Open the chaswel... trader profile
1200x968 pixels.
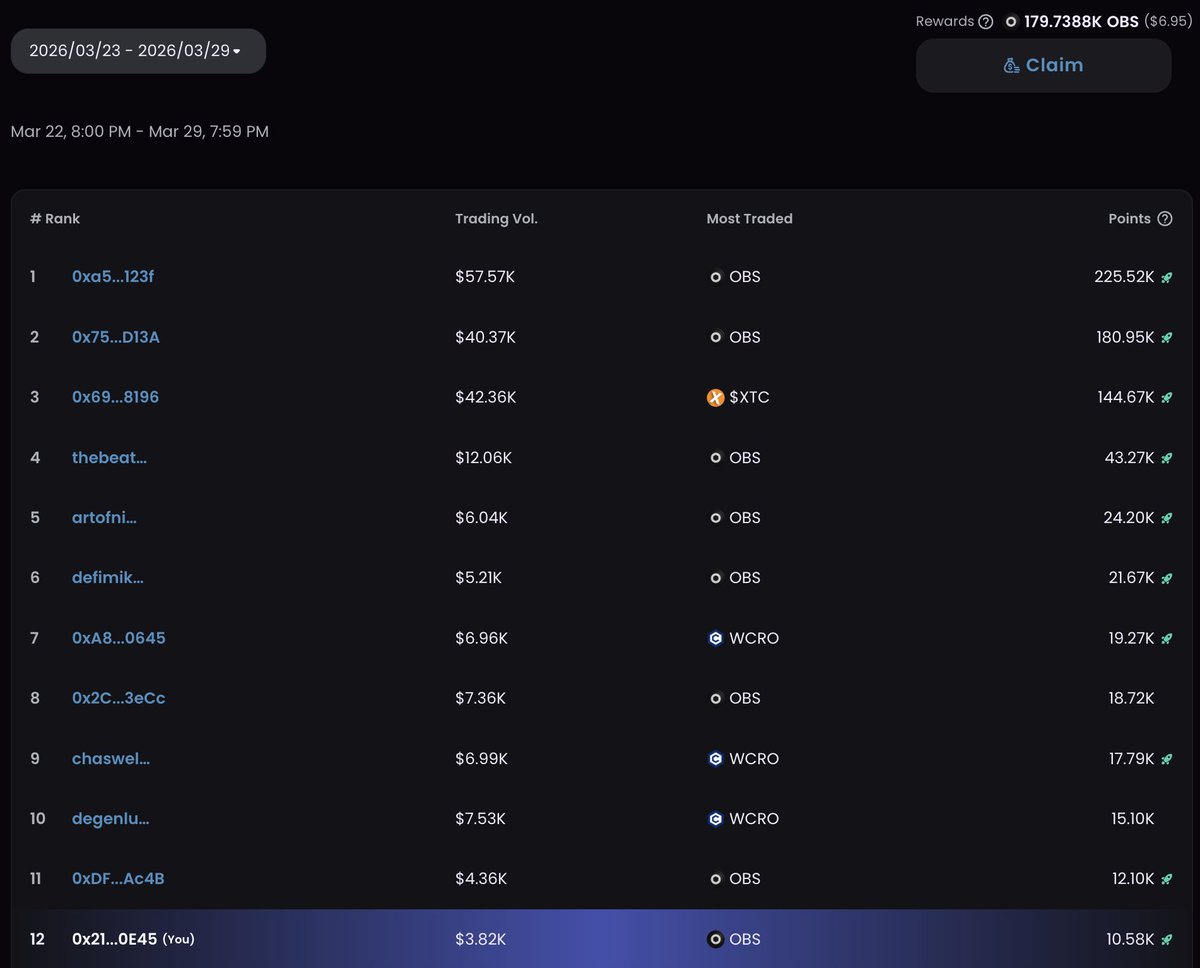111,758
